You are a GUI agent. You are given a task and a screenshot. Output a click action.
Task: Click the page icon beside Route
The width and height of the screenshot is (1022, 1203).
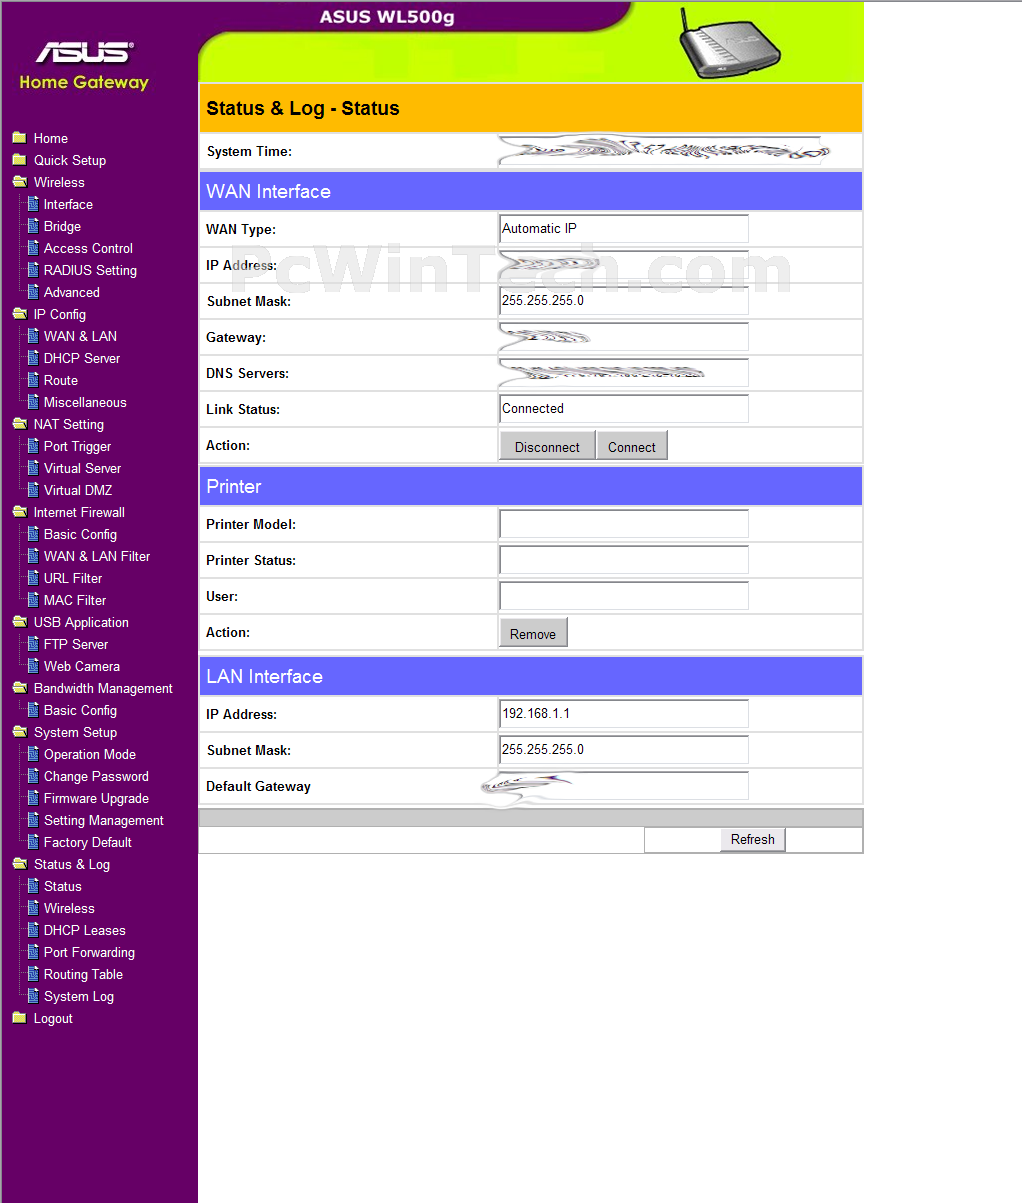[x=33, y=380]
